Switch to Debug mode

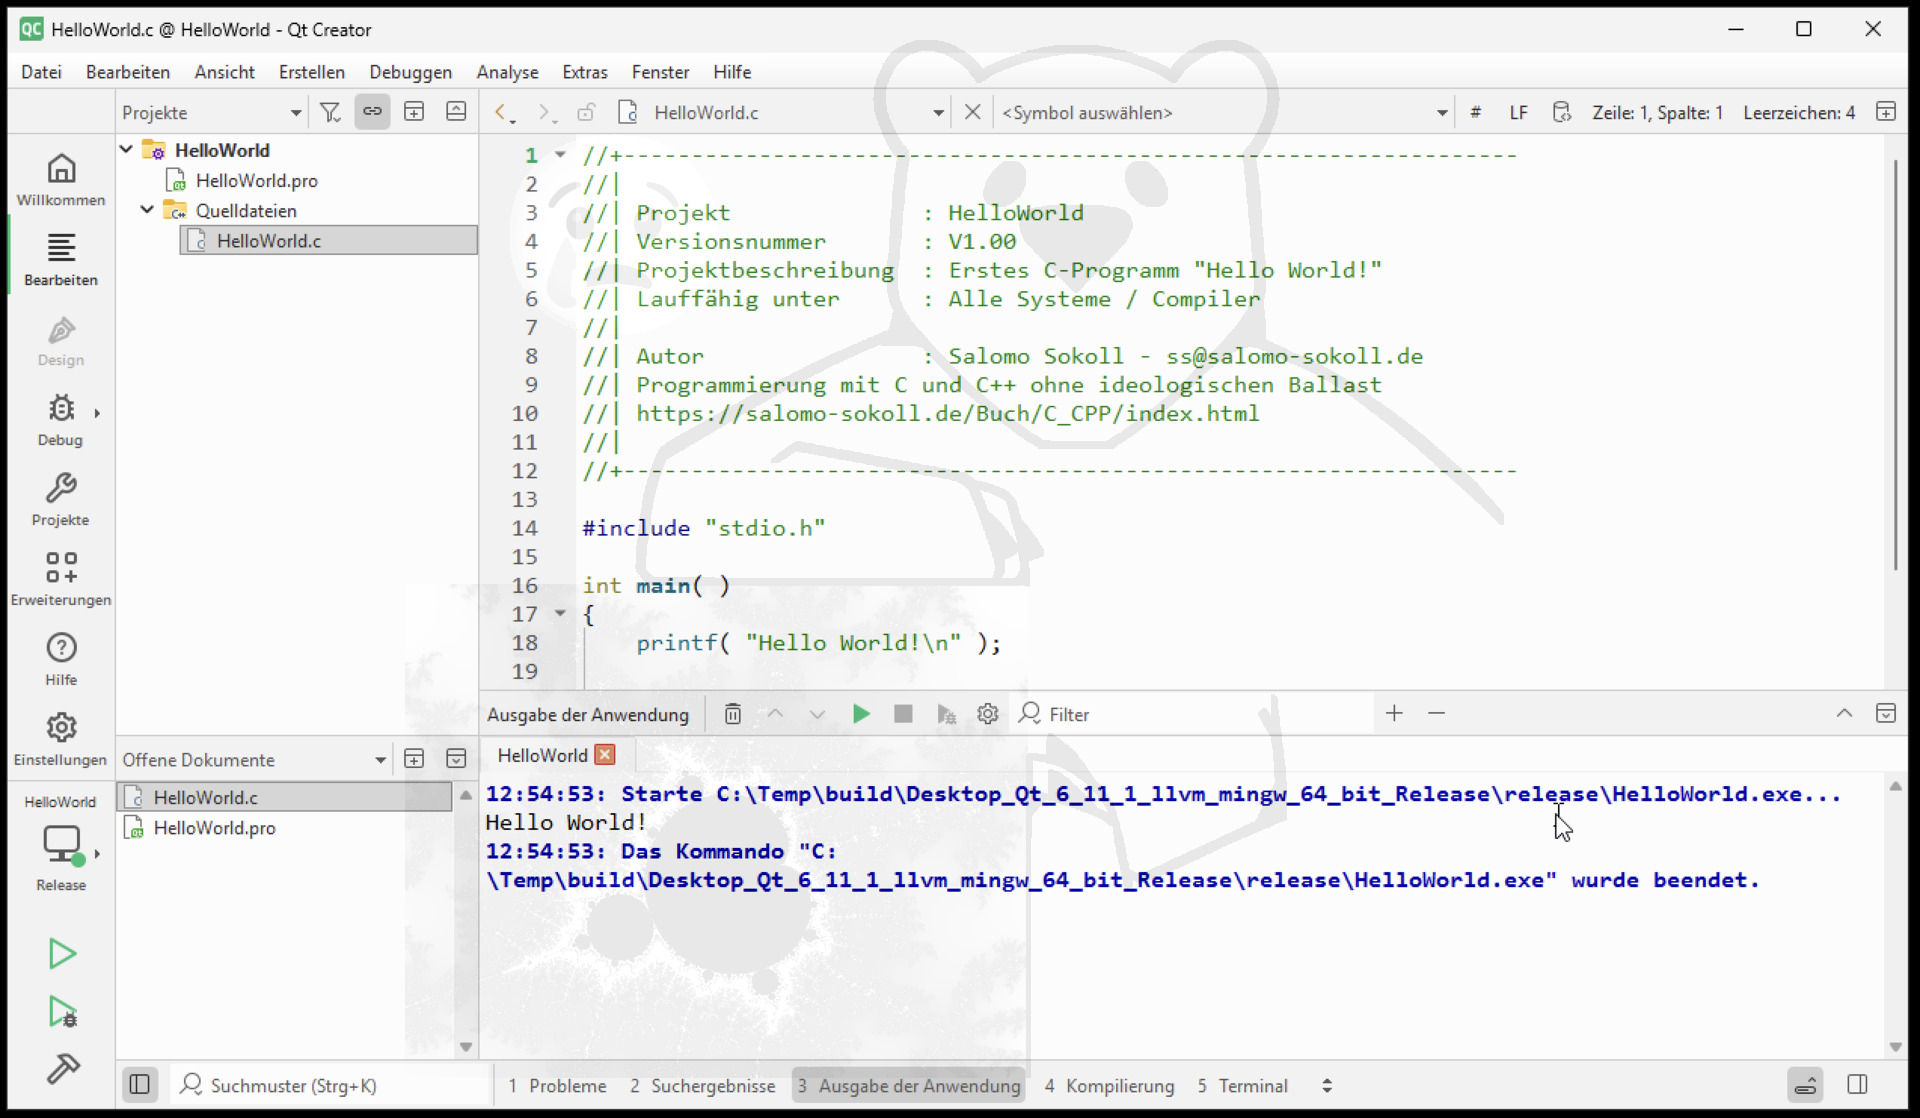point(61,420)
